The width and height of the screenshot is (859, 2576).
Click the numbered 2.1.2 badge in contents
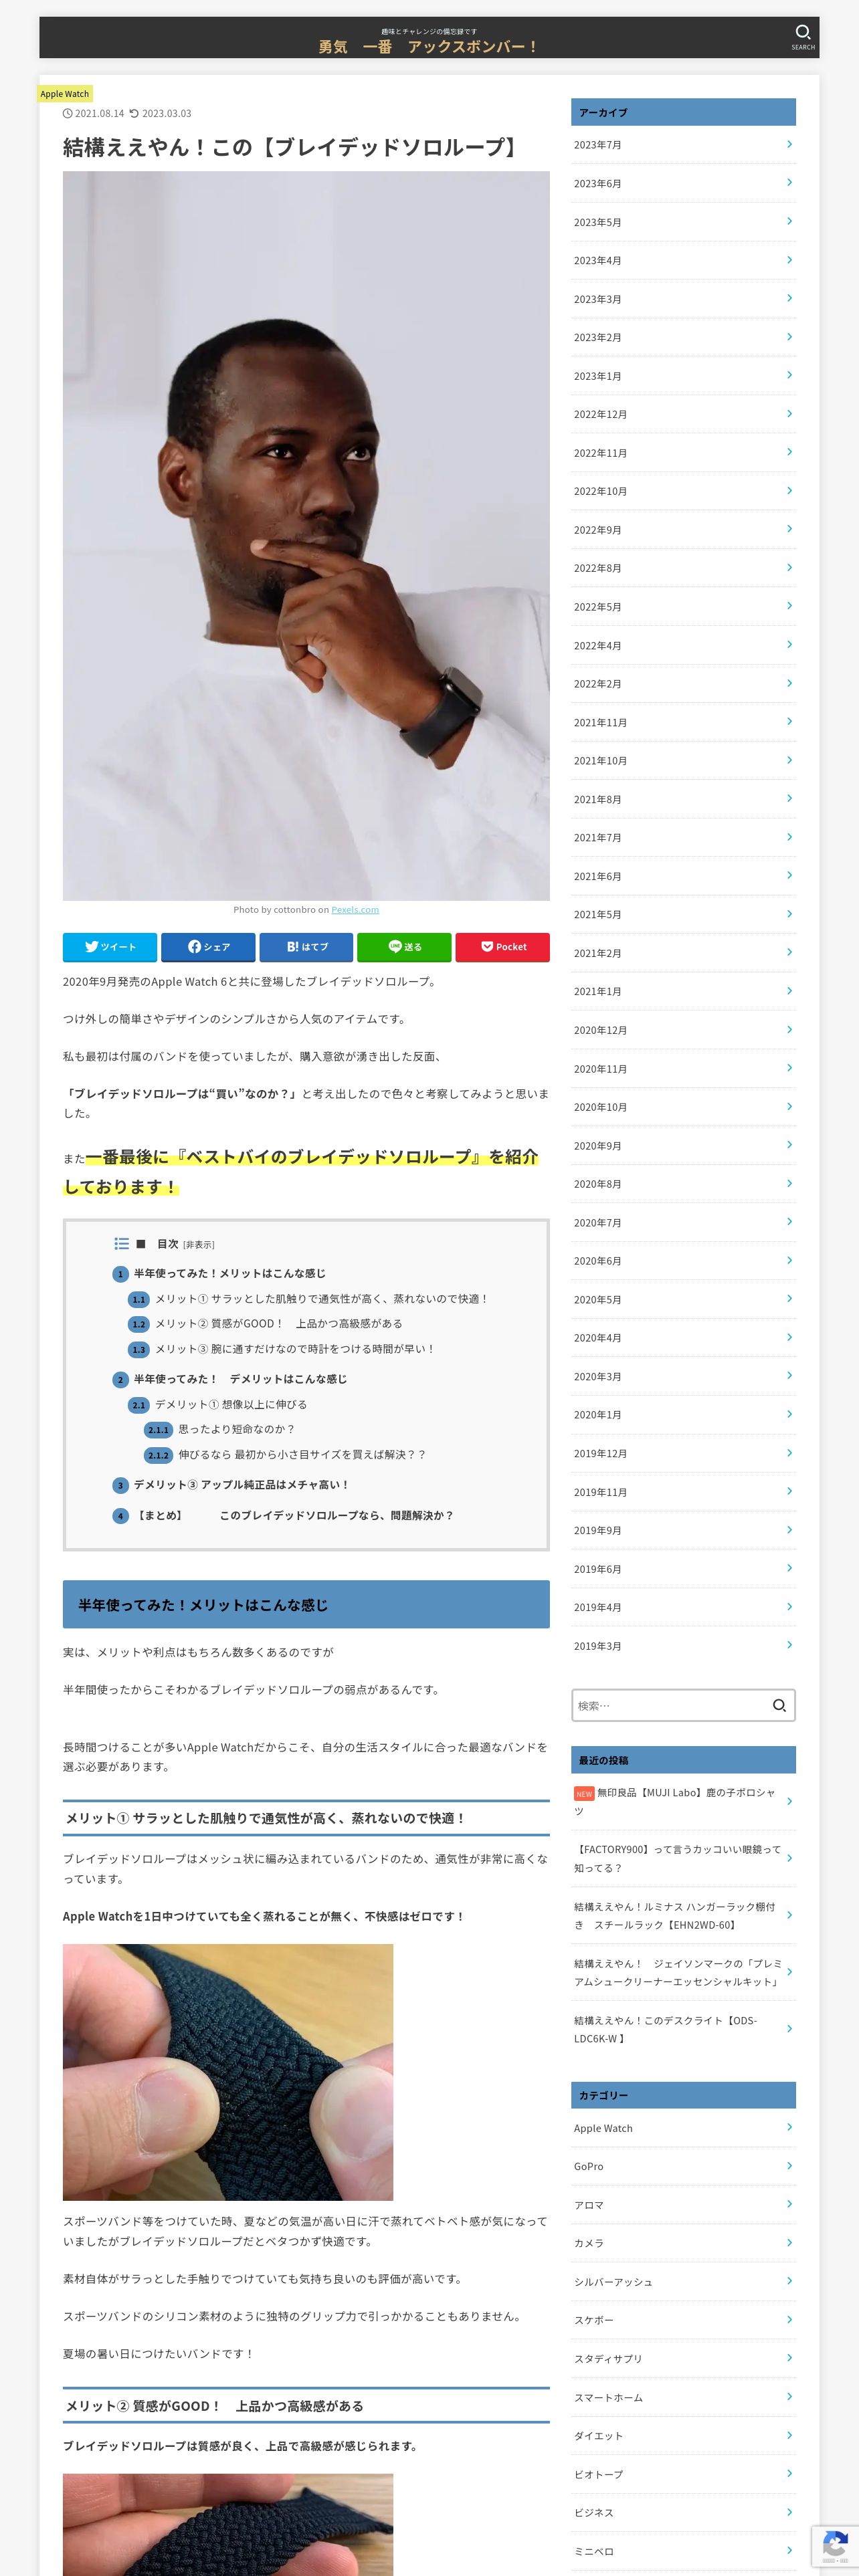[x=158, y=1455]
